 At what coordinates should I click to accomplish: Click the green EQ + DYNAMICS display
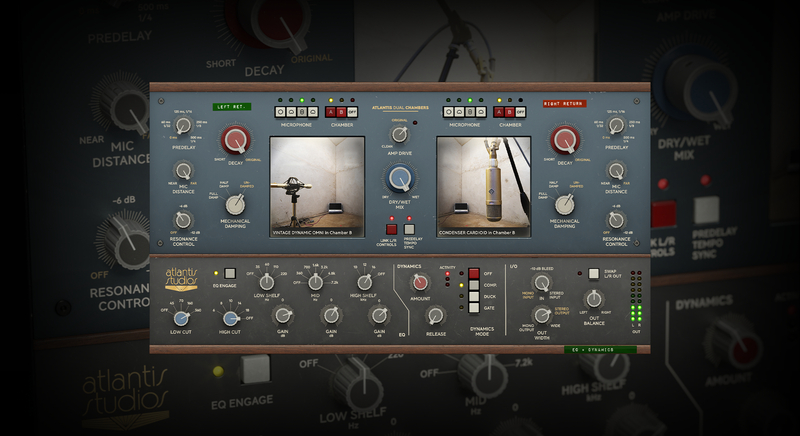600,350
